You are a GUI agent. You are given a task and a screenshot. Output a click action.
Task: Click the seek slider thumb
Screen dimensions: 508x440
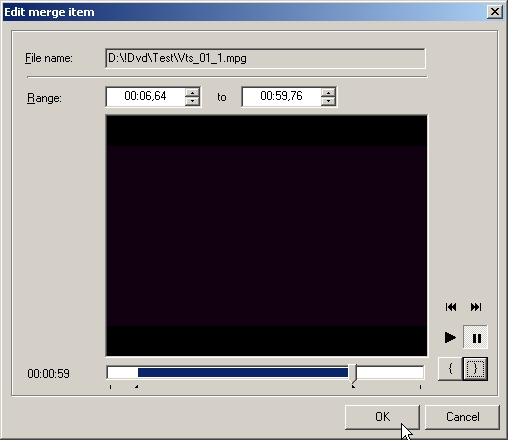(x=353, y=373)
